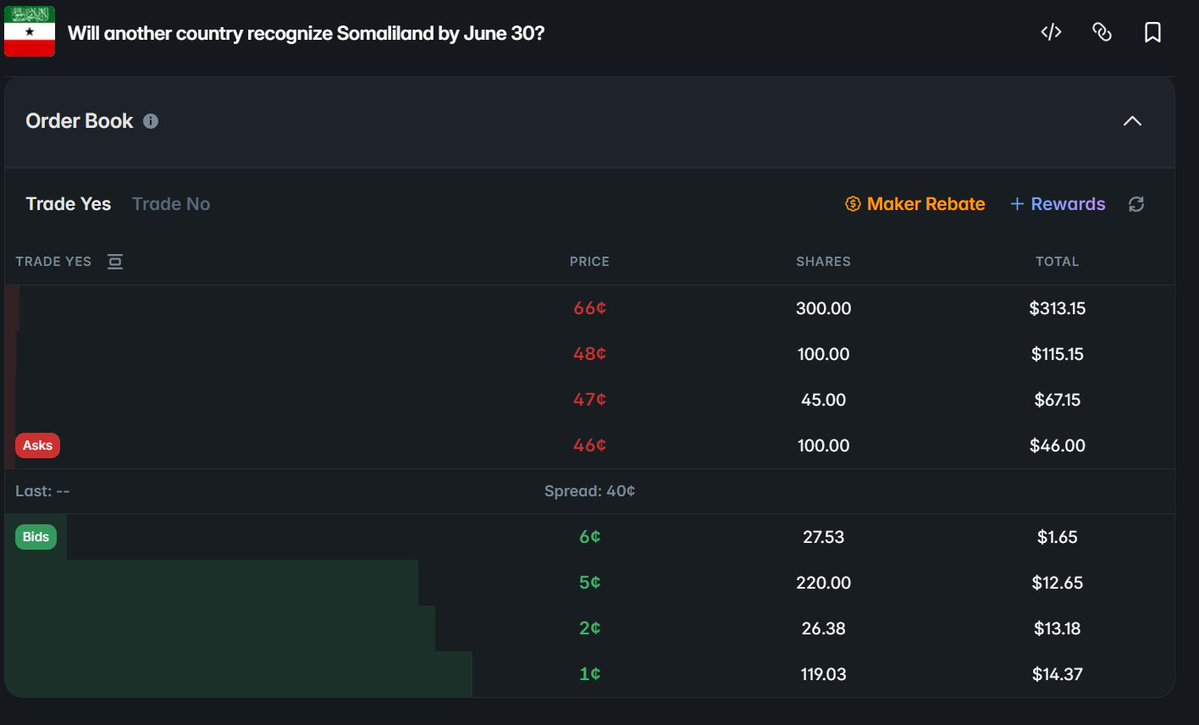1199x725 pixels.
Task: Click the $67.15 total cell
Action: click(1057, 400)
